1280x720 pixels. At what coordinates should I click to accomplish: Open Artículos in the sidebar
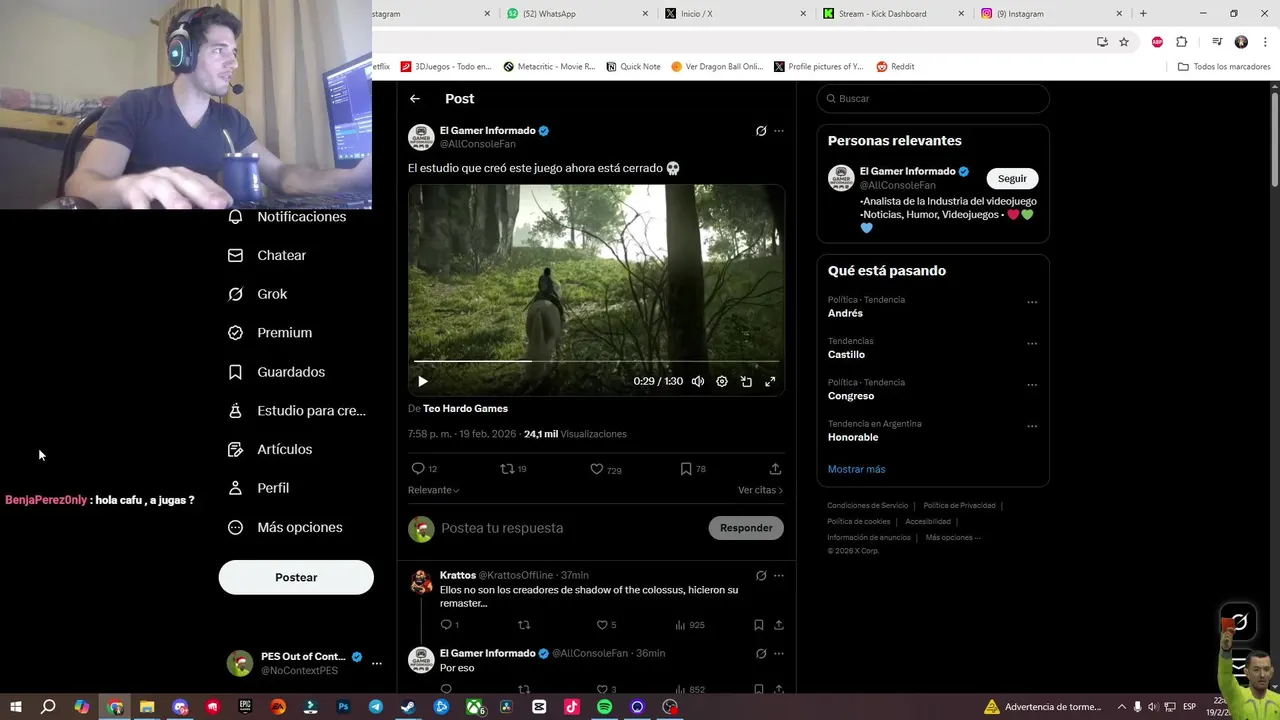tap(270, 449)
